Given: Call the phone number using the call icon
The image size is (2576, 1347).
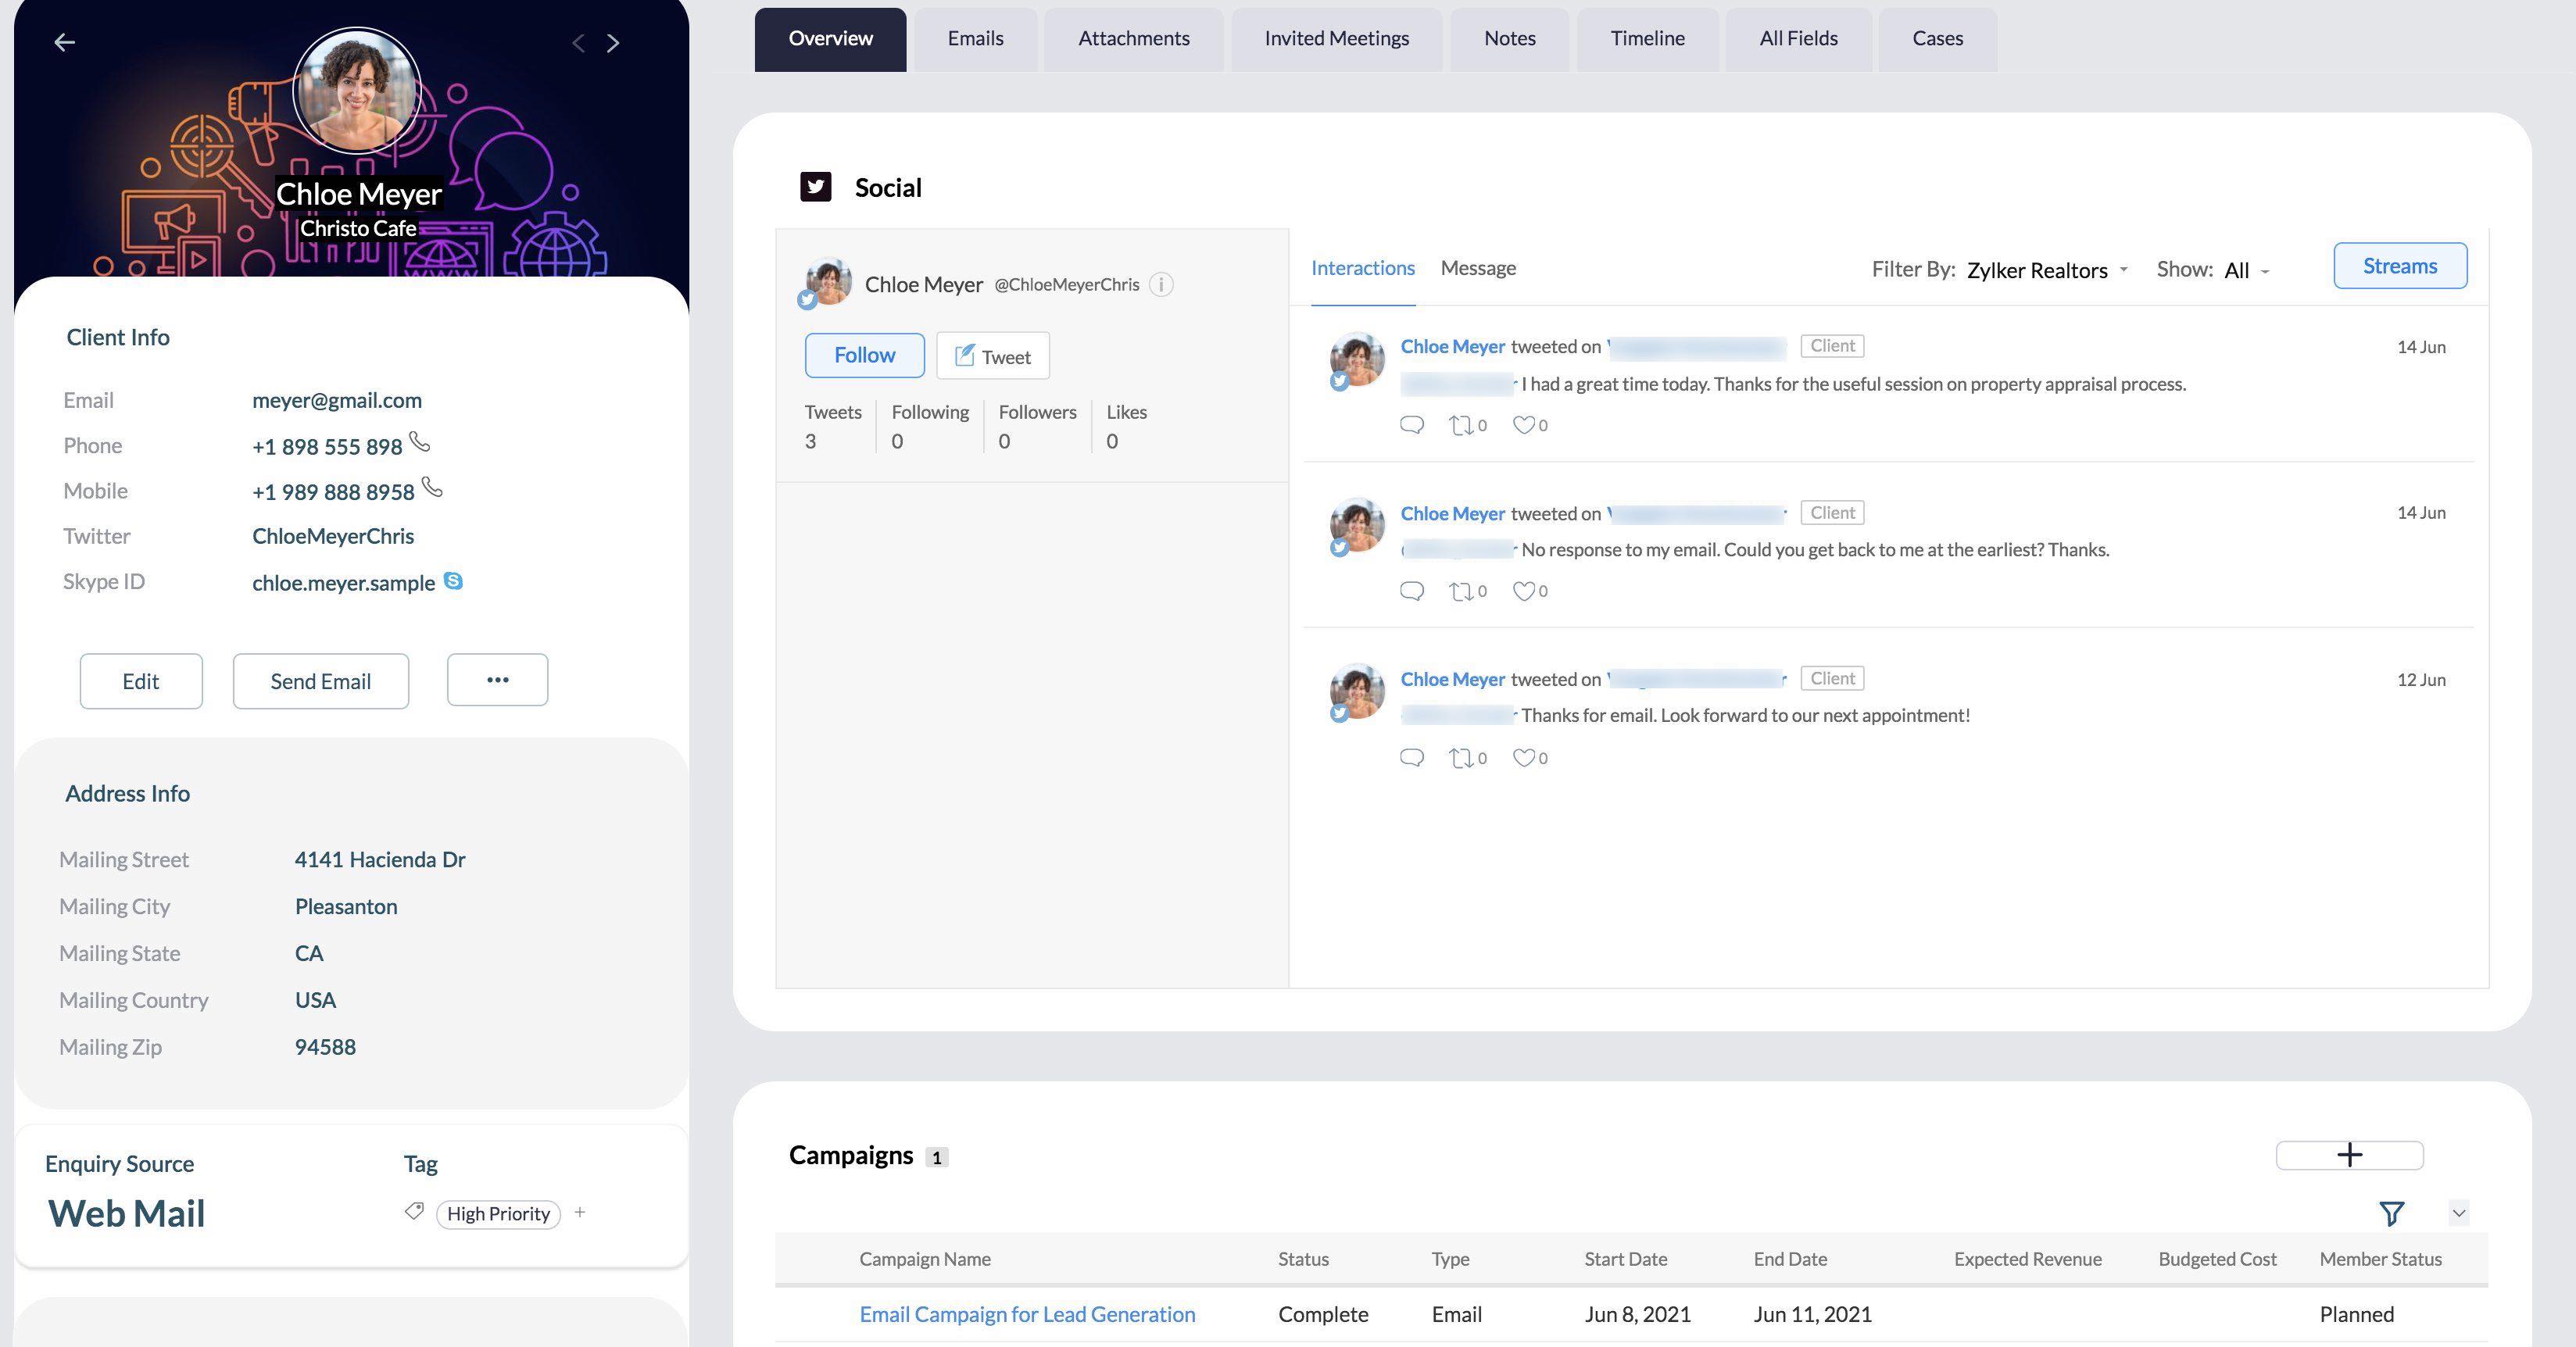Looking at the screenshot, I should (419, 441).
